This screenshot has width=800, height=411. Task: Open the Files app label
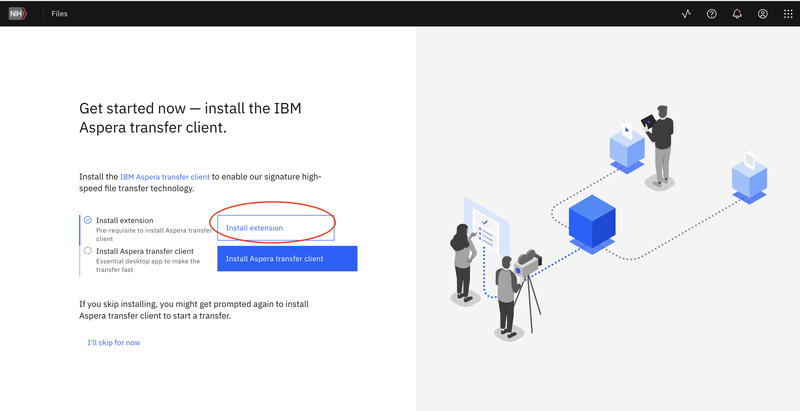[x=59, y=14]
